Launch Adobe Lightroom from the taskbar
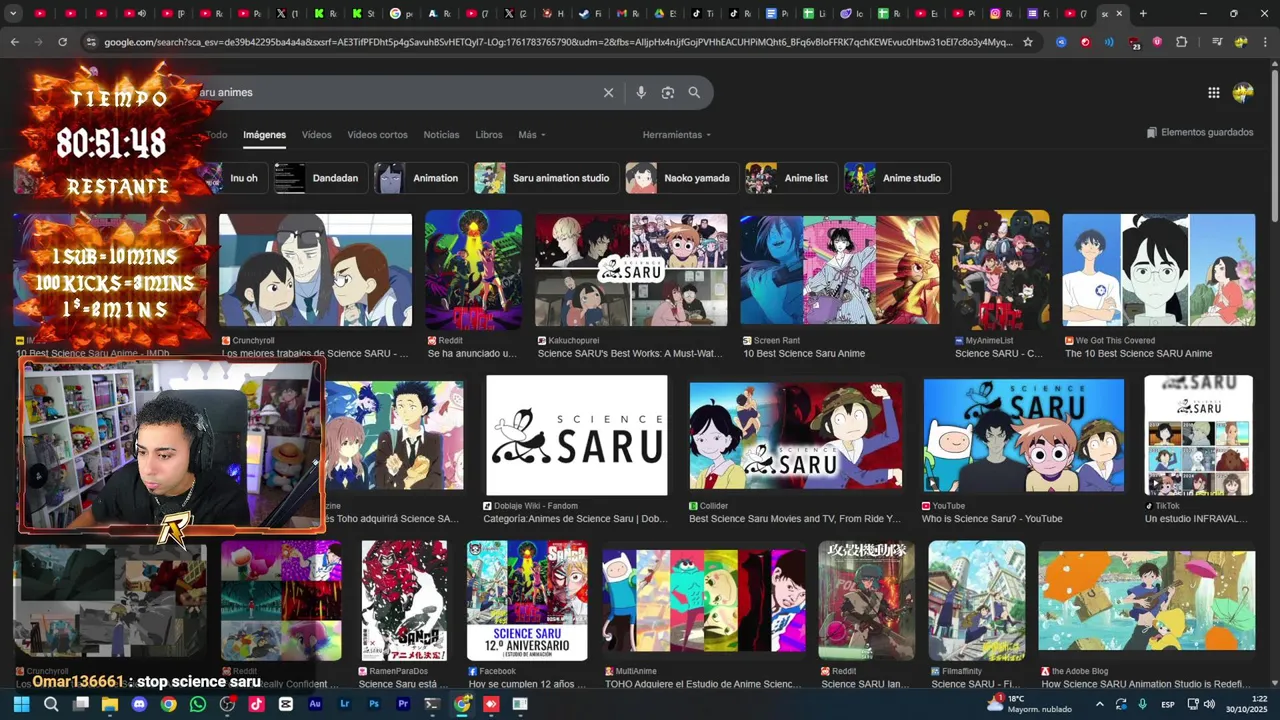Viewport: 1280px width, 720px height. pyautogui.click(x=345, y=704)
